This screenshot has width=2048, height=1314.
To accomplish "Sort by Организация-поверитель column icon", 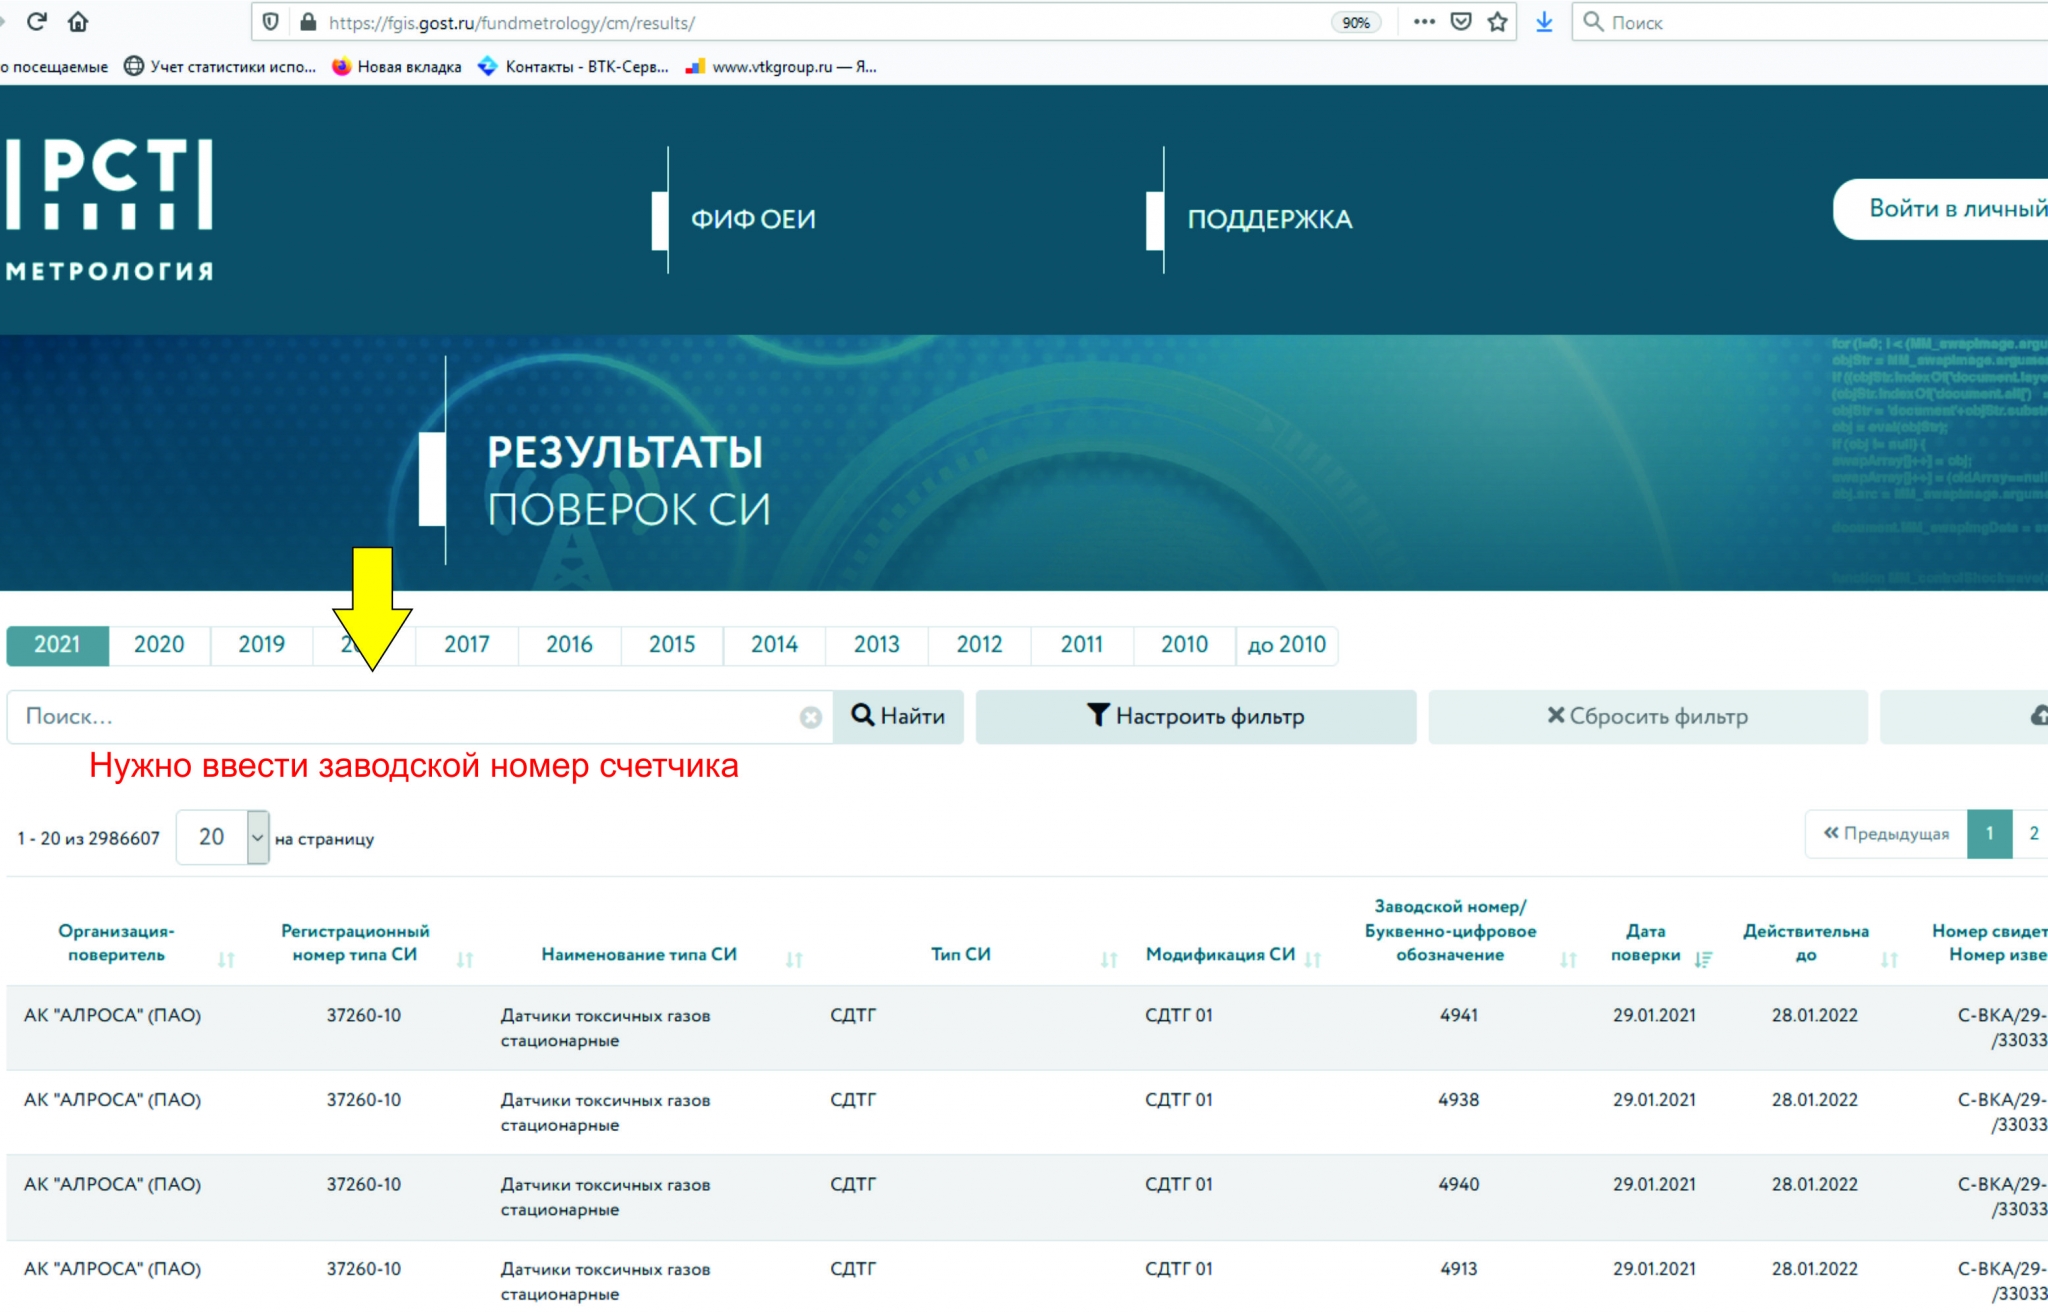I will (226, 960).
